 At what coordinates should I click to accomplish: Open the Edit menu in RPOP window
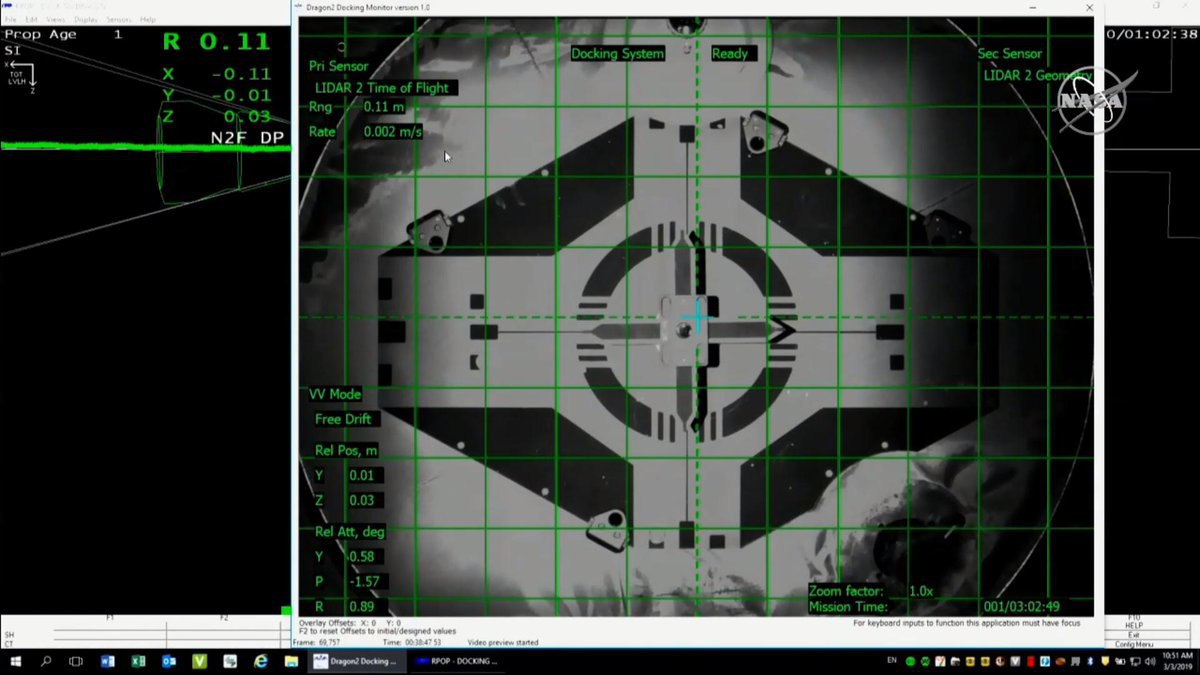[x=32, y=20]
